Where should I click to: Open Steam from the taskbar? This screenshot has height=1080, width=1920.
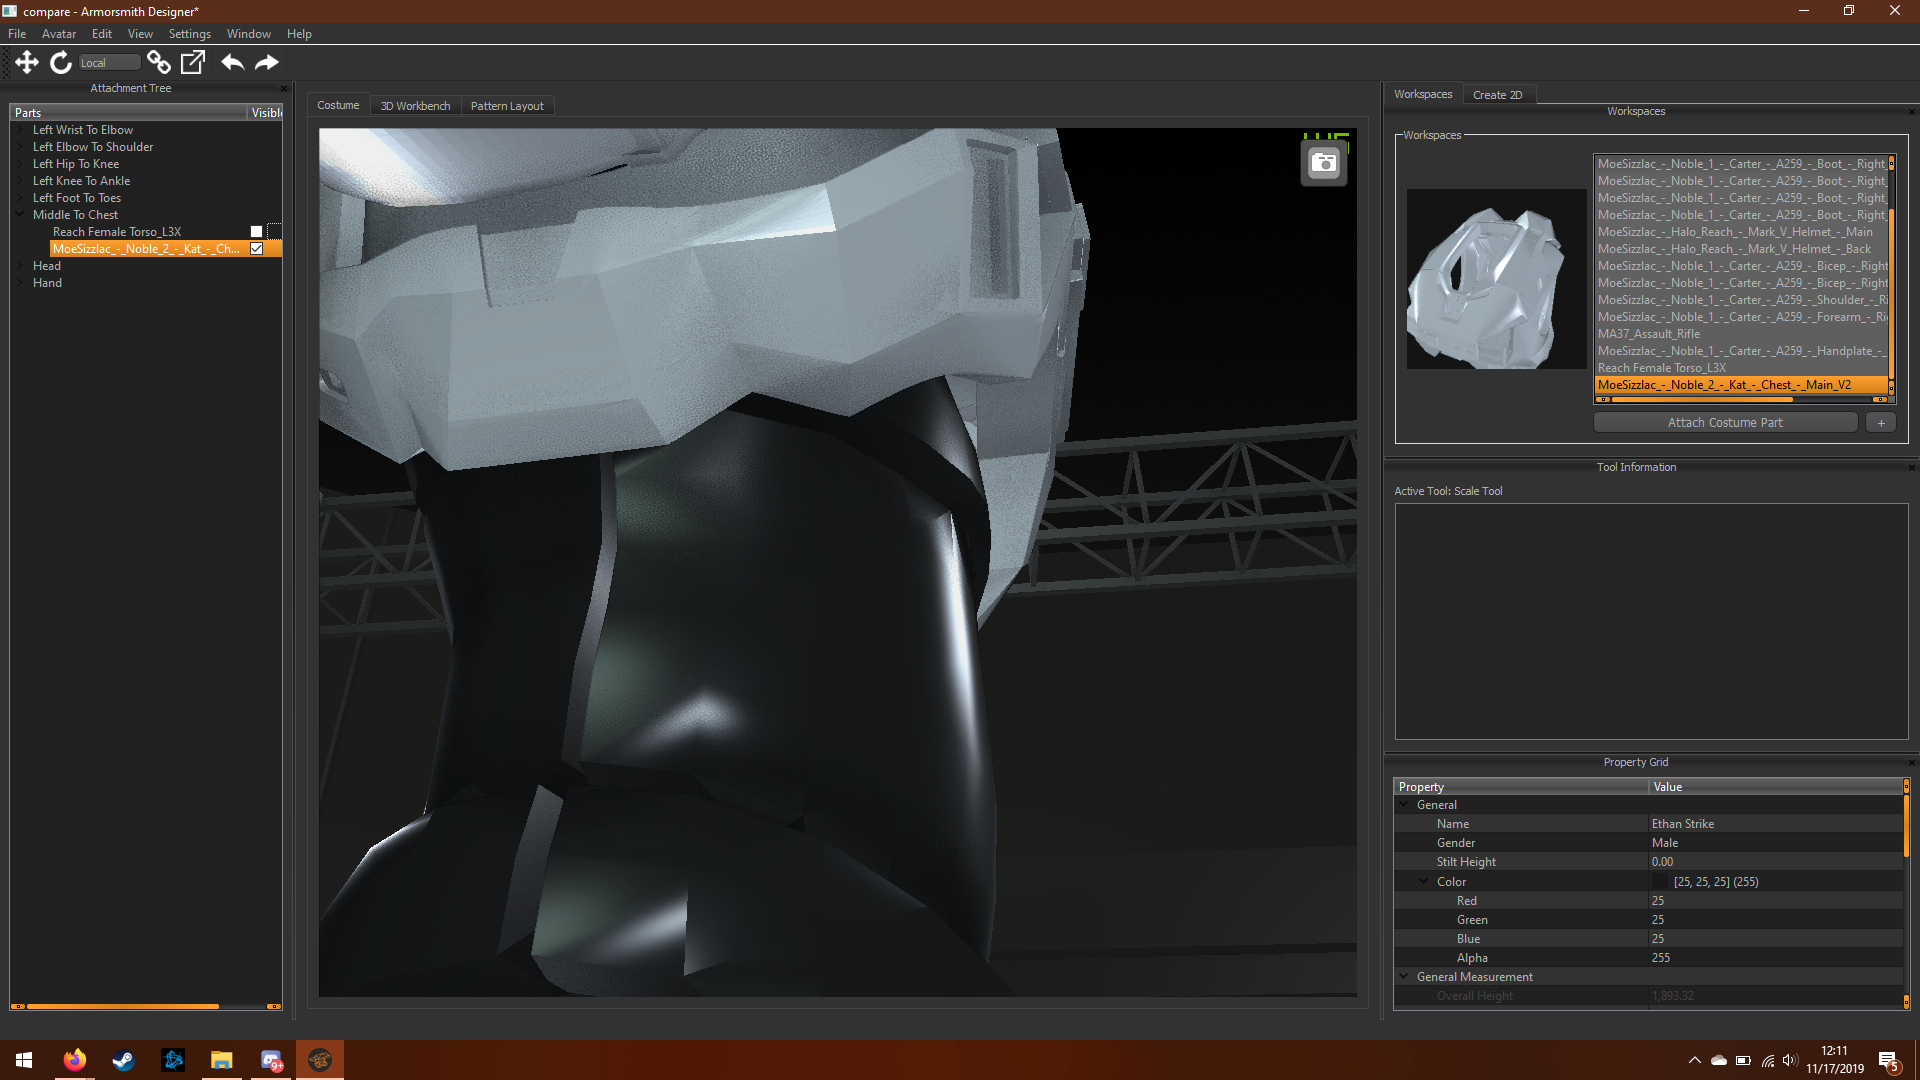pos(123,1060)
